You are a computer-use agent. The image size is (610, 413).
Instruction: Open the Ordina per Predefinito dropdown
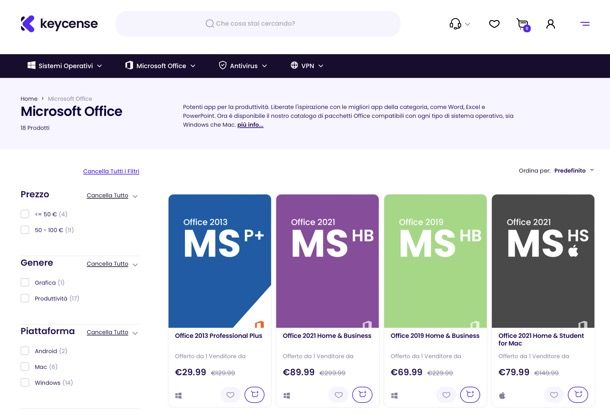pyautogui.click(x=574, y=170)
